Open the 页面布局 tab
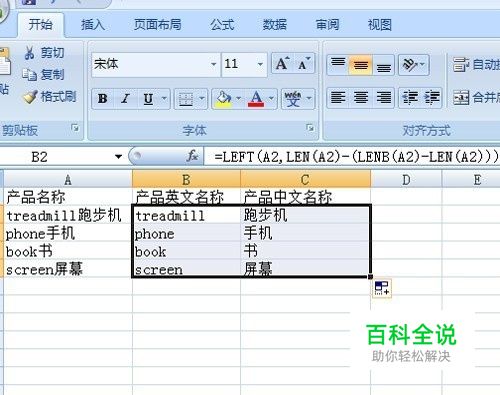Viewport: 500px width, 395px height. coord(157,25)
